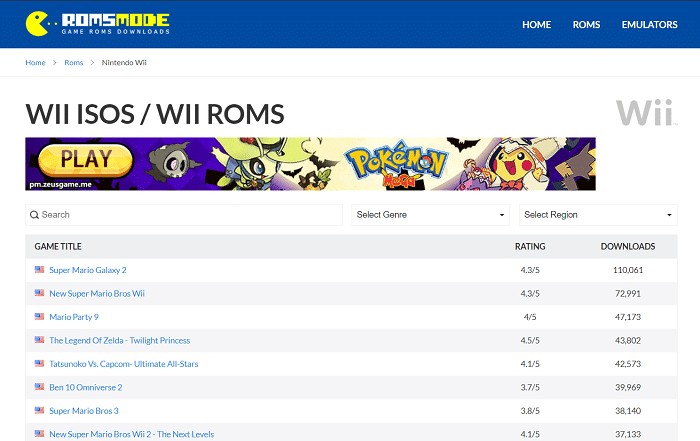The image size is (700, 441).
Task: Click the PLAY button in the Pokémon banner
Action: coord(86,159)
